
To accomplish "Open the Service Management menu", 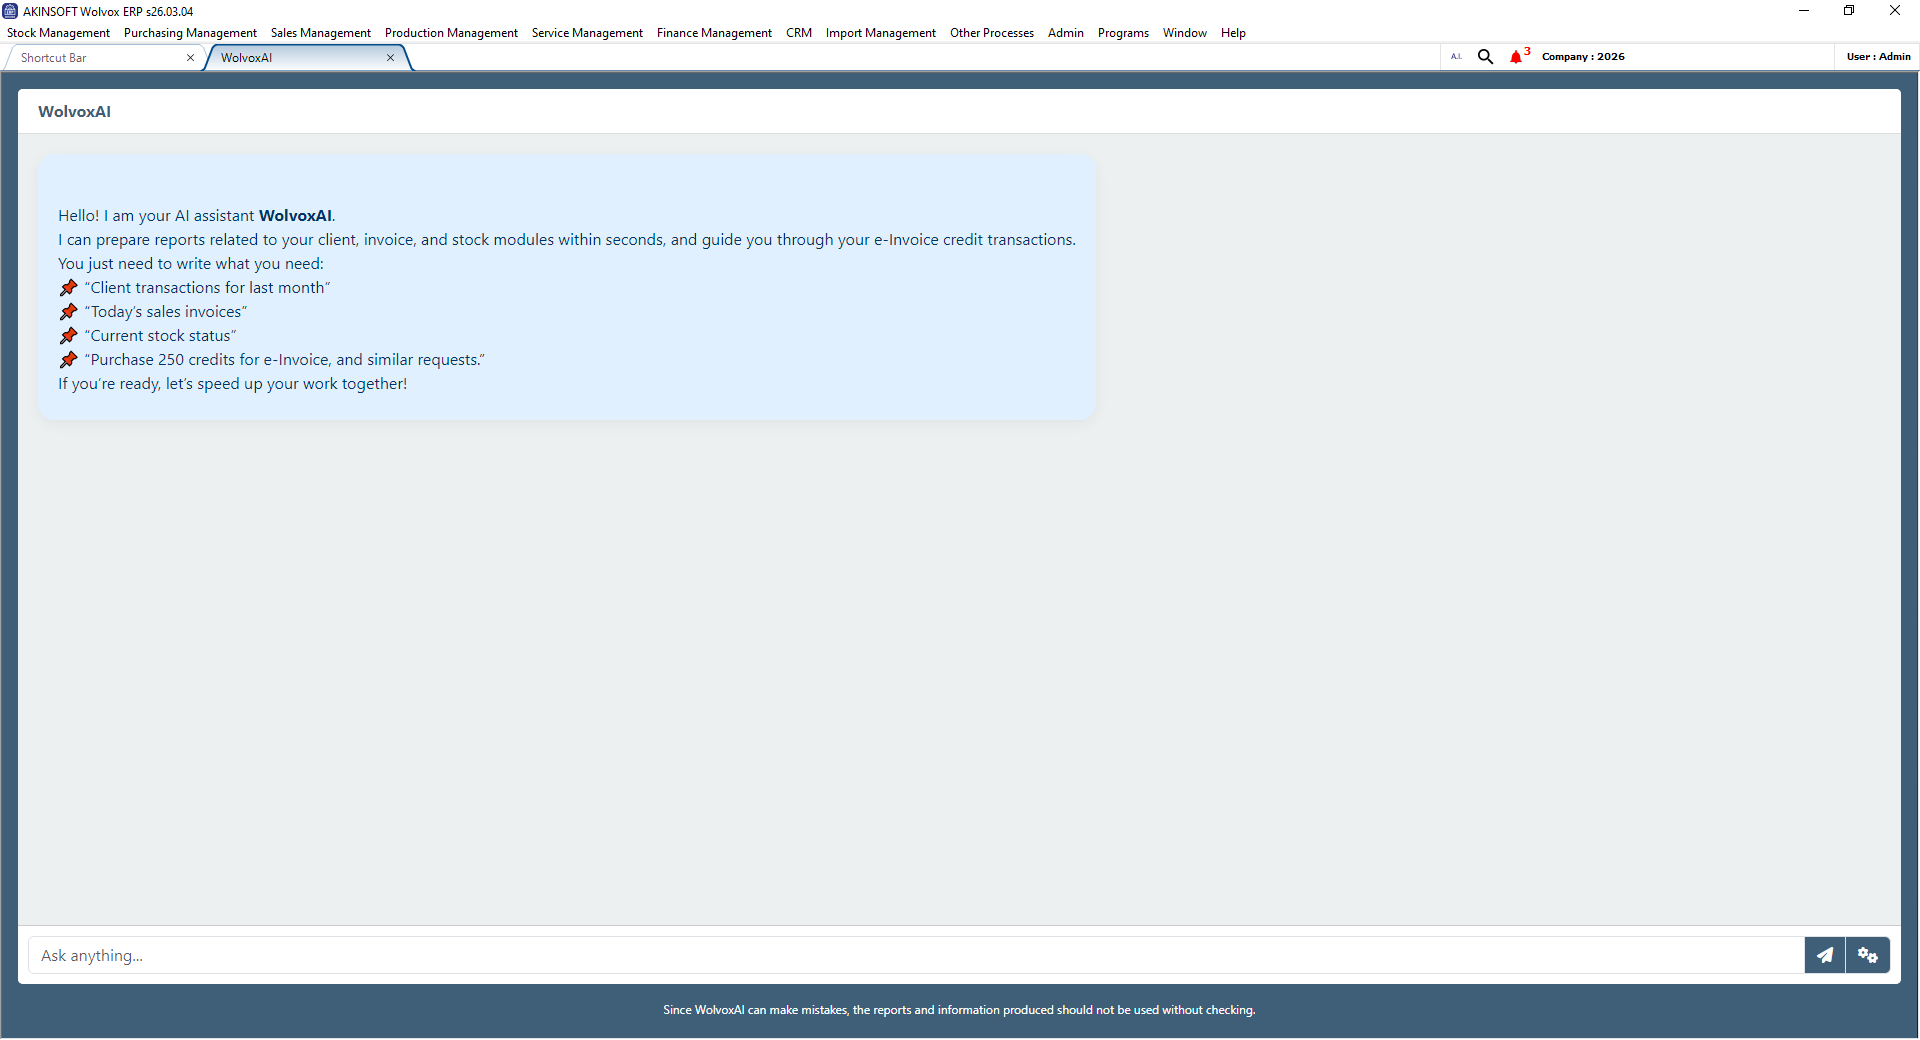I will 587,33.
